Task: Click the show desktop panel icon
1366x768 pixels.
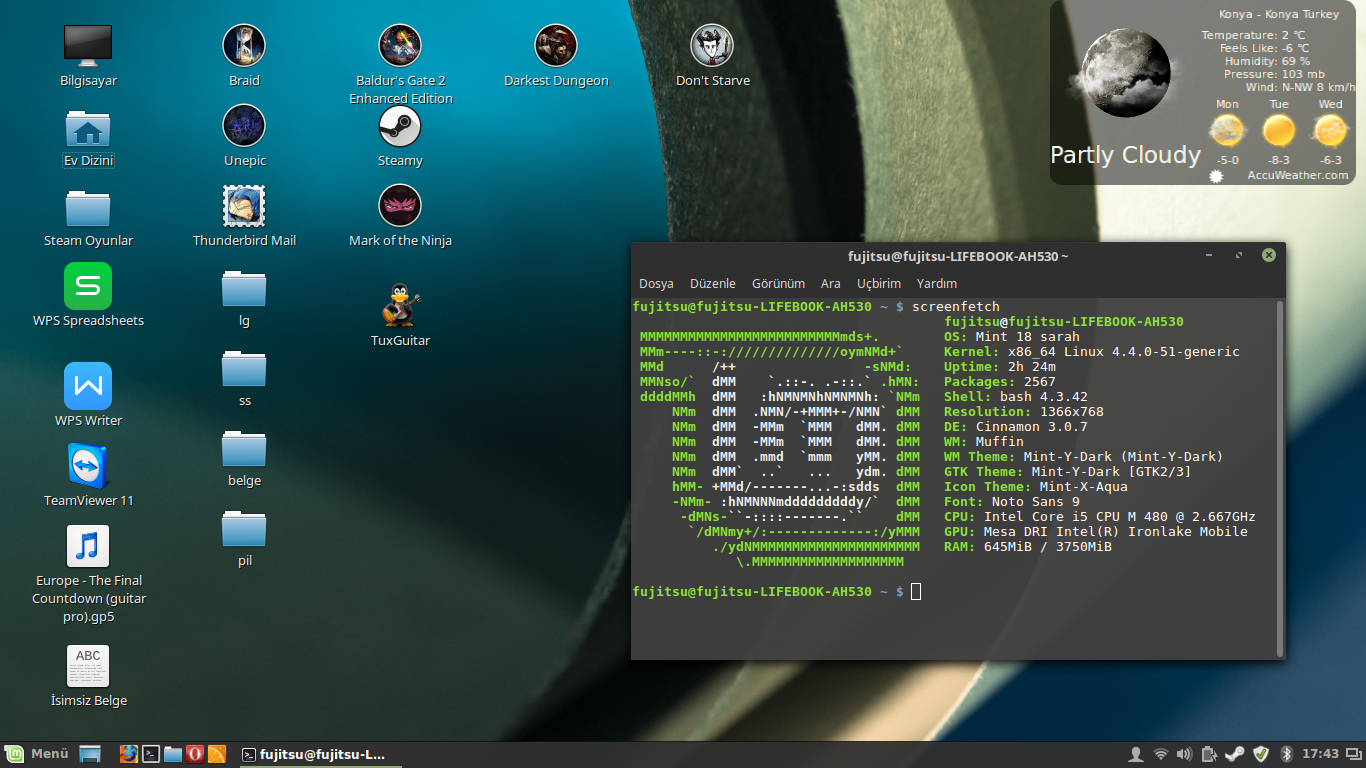Action: pos(91,754)
